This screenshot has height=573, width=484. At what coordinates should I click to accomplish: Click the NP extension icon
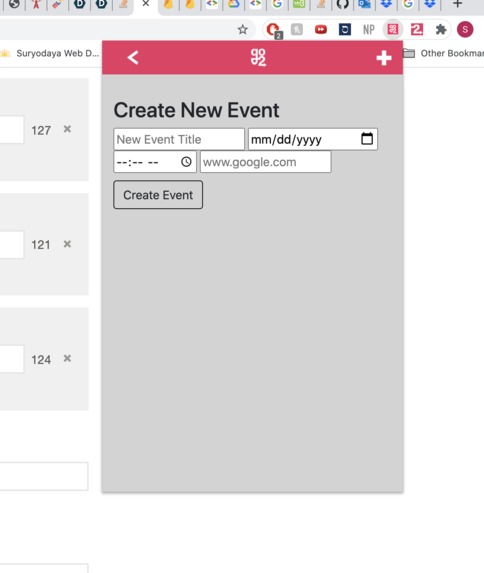point(369,30)
